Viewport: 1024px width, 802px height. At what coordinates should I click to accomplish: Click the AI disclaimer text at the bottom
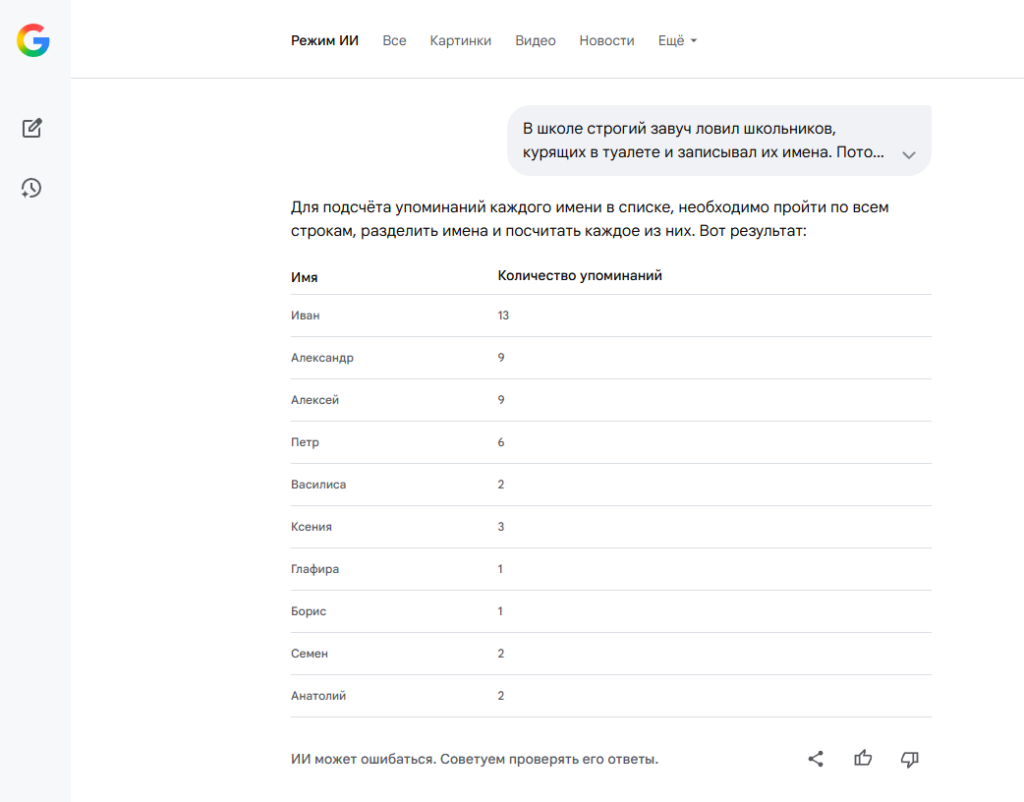coord(475,759)
